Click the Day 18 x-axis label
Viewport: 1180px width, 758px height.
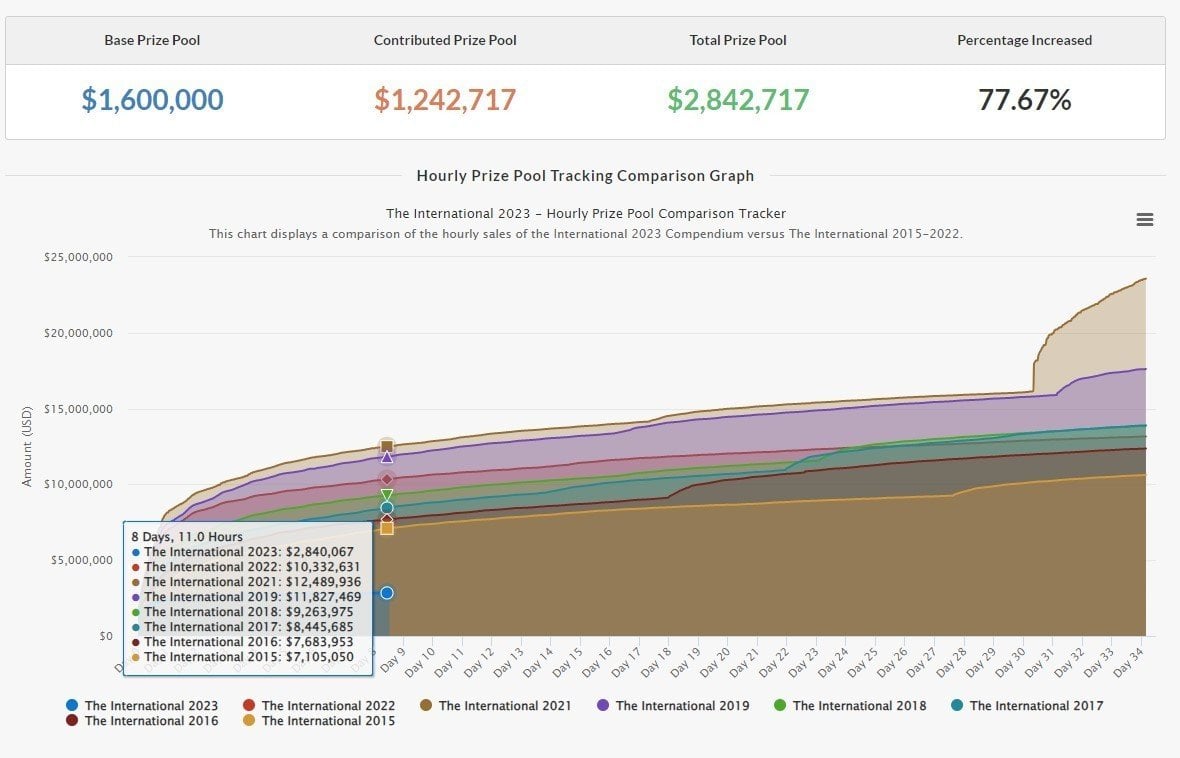pos(654,662)
